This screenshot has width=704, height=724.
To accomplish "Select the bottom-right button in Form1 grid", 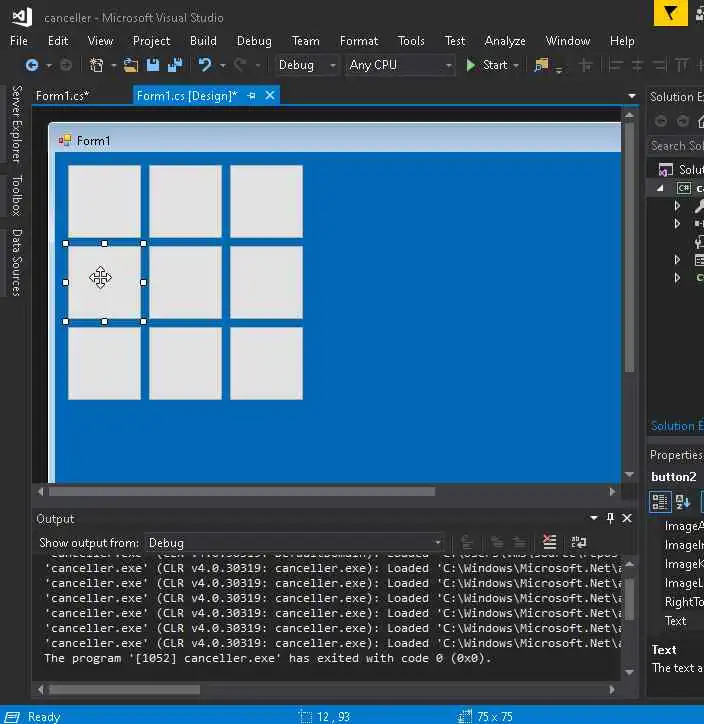I will click(266, 363).
